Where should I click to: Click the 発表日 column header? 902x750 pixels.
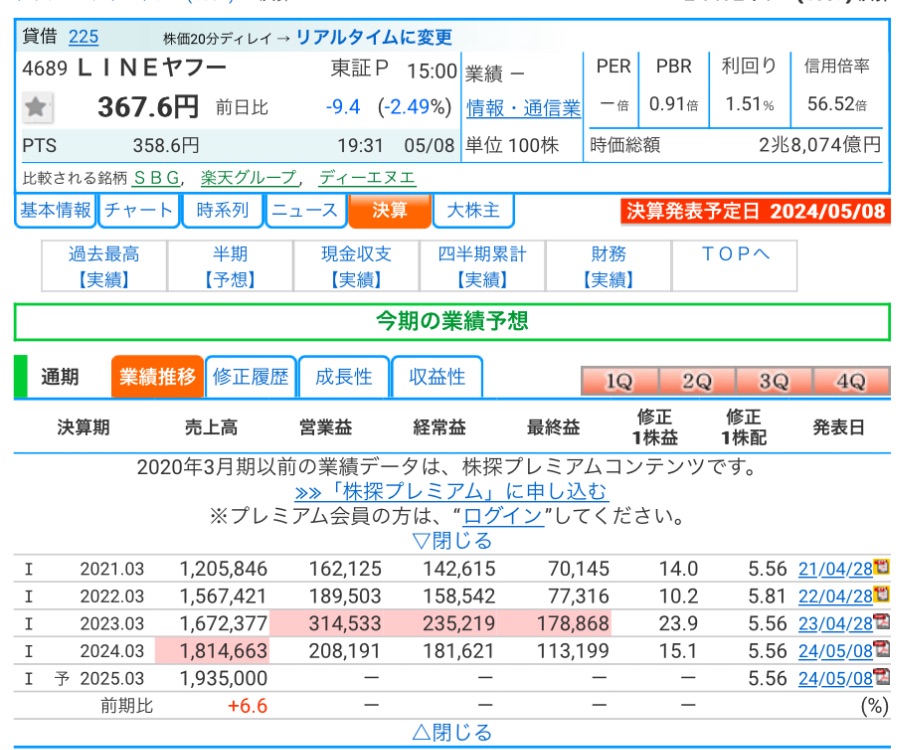click(839, 427)
